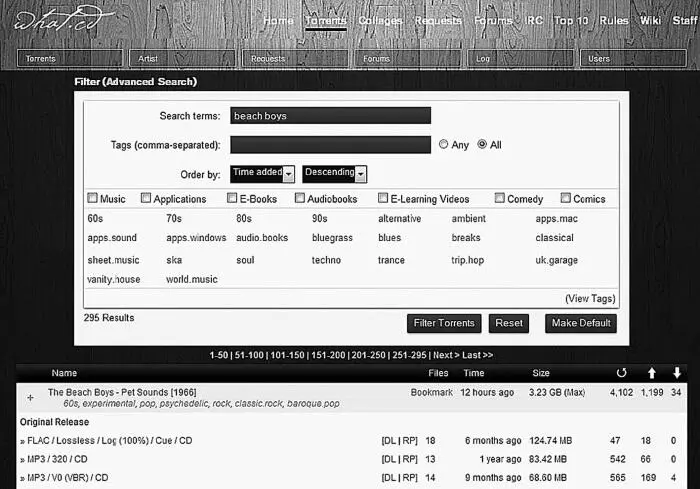Viewport: 700px width, 489px height.
Task: Open the Requests menu item in the top navigation
Action: pos(438,21)
